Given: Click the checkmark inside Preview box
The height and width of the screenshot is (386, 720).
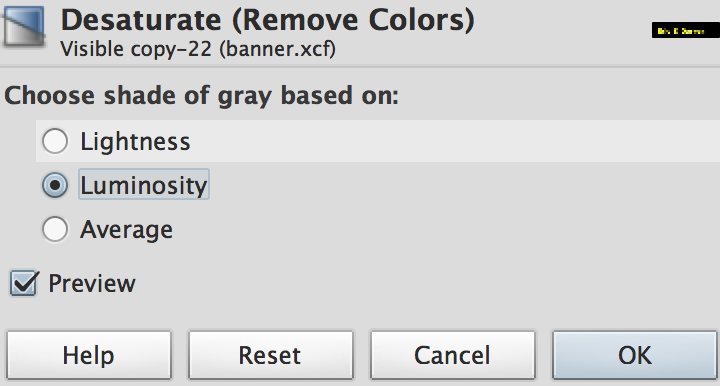Looking at the screenshot, I should click(x=25, y=282).
